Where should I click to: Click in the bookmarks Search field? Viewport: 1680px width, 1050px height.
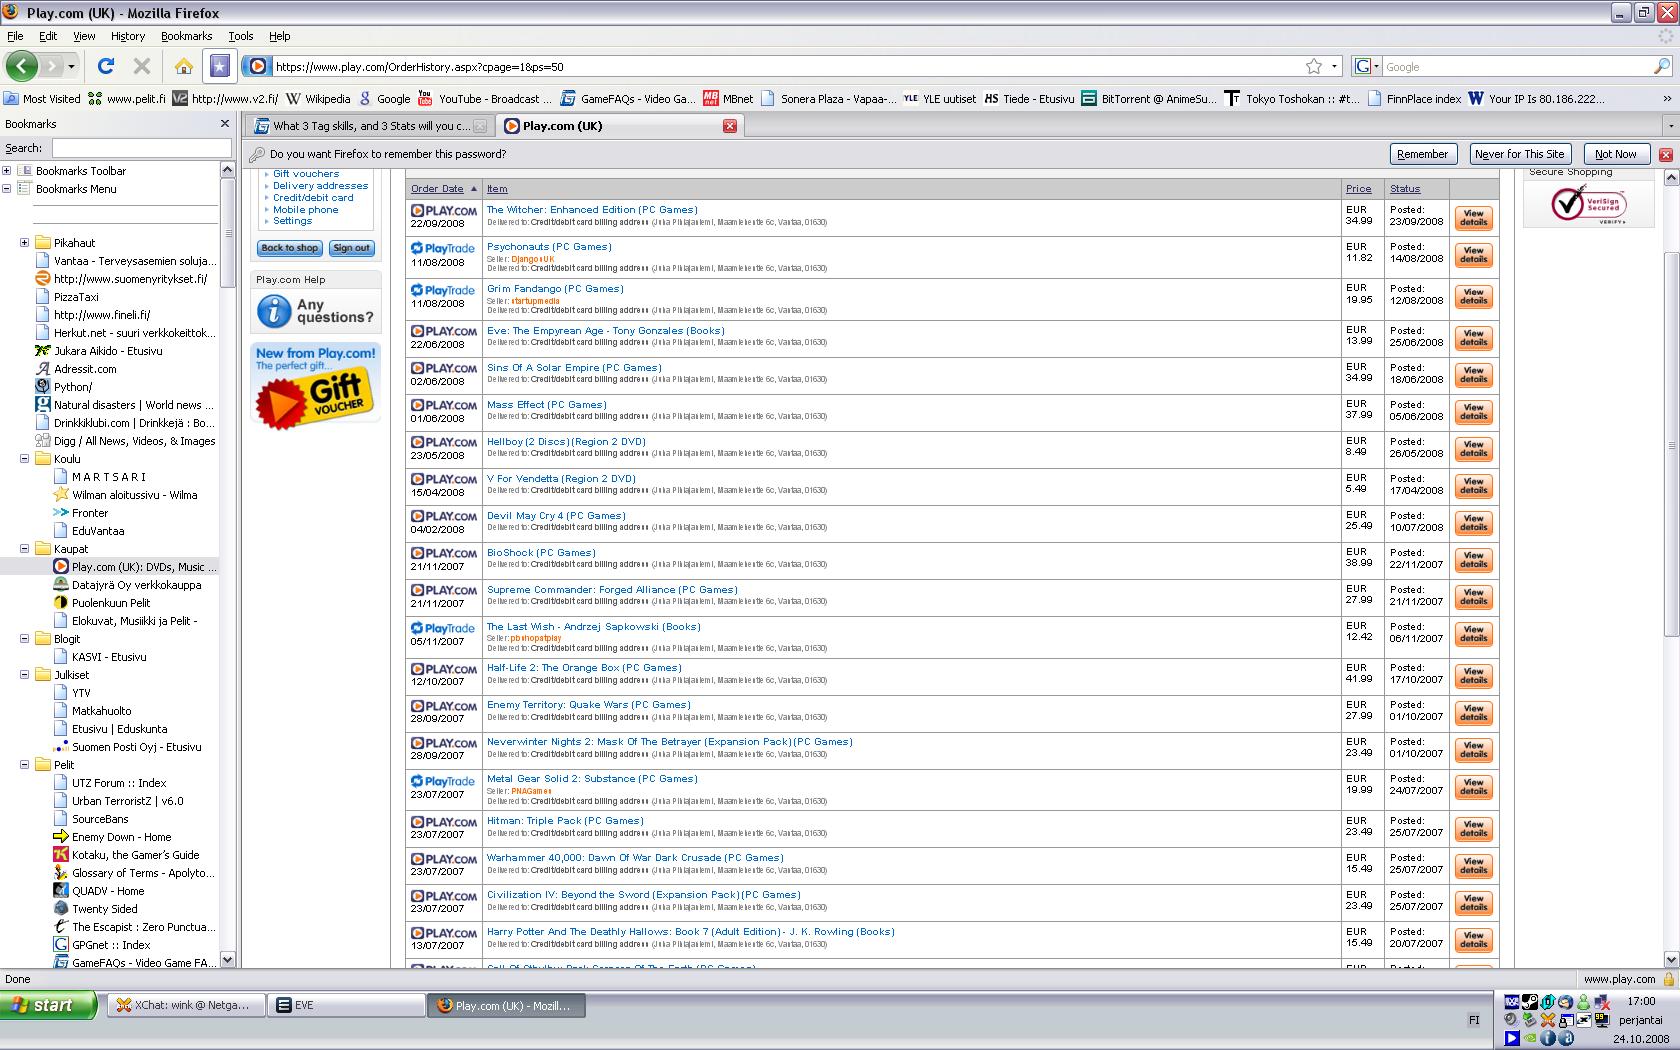(140, 148)
